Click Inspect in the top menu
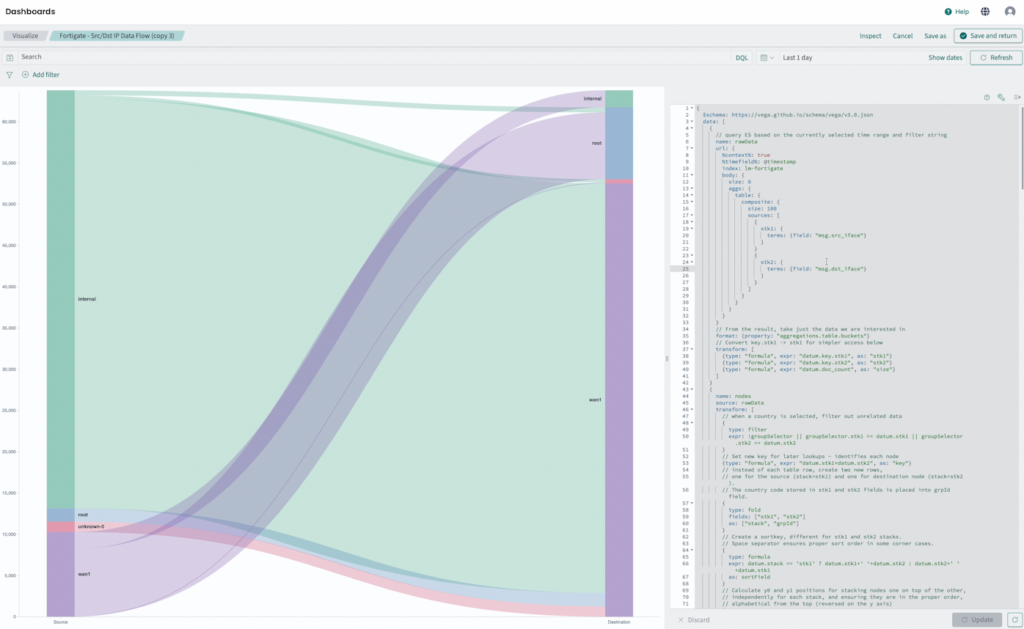Screen dimensions: 1024x629 [870, 36]
